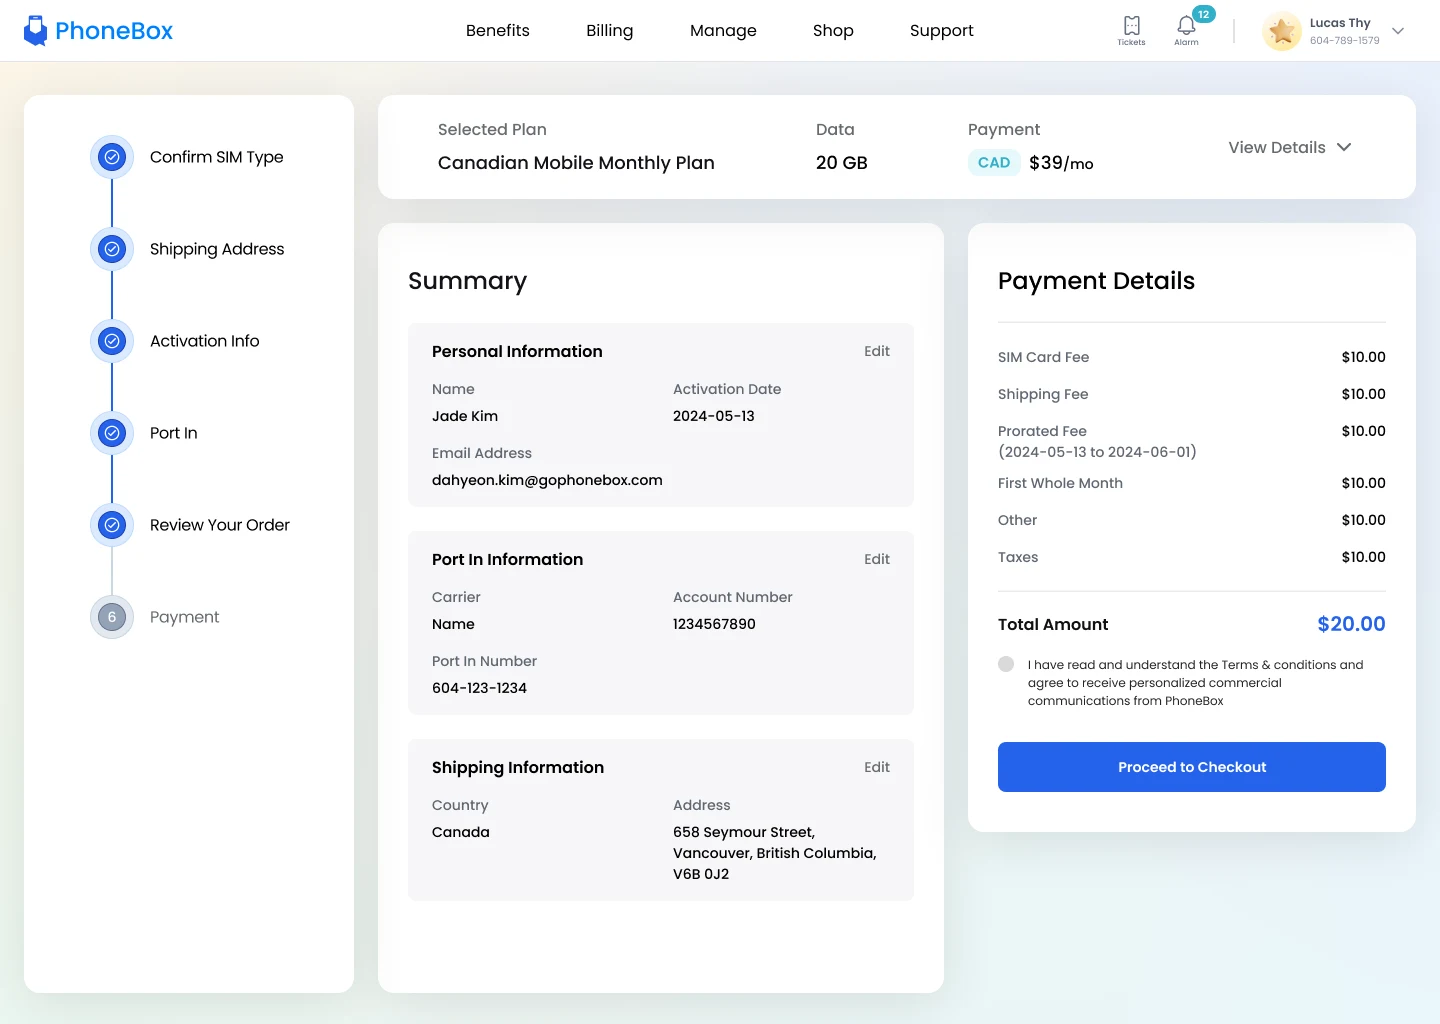The width and height of the screenshot is (1440, 1024).
Task: Select the Review Your Order step label
Action: [x=220, y=525]
